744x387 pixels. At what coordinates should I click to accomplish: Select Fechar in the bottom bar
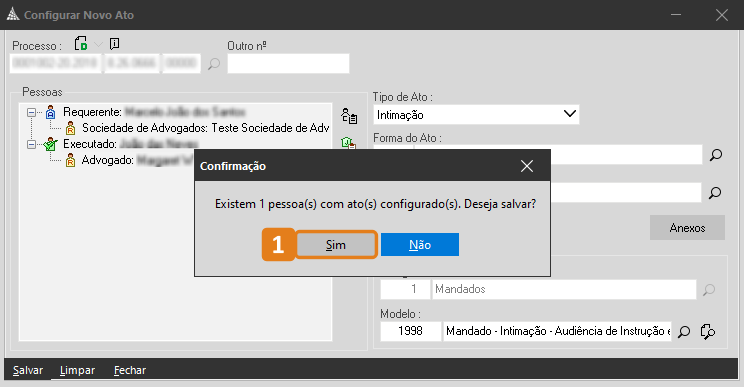pyautogui.click(x=130, y=370)
